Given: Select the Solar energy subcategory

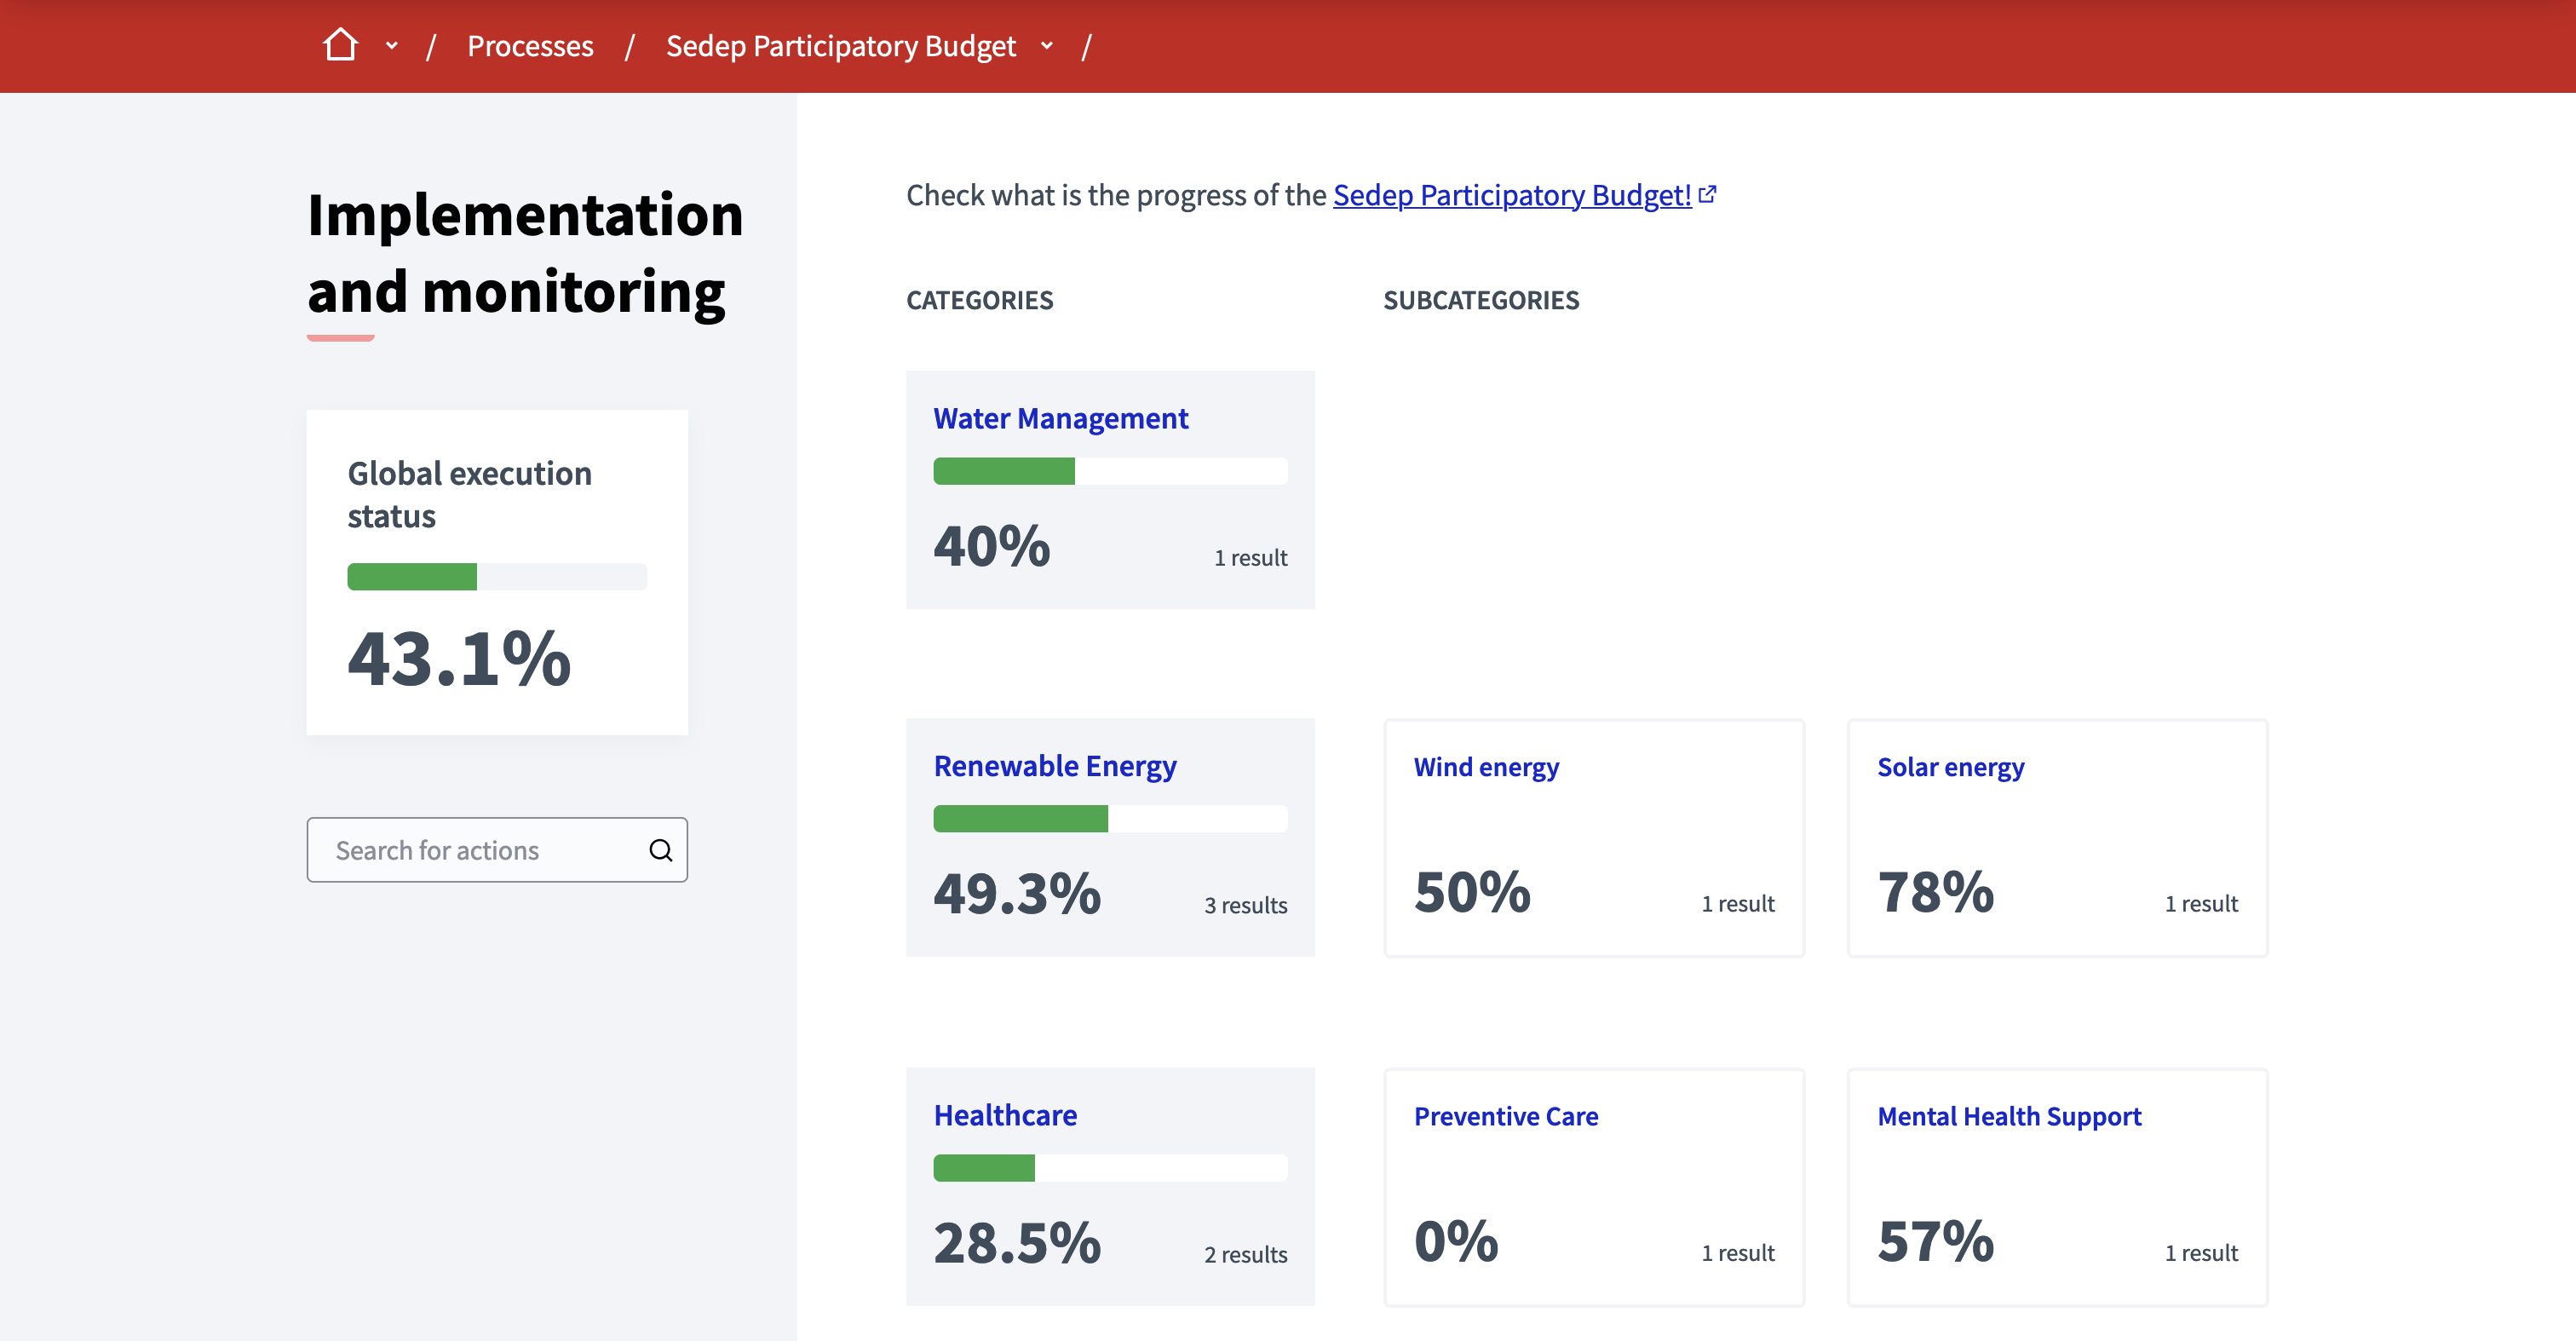Looking at the screenshot, I should pos(1950,767).
